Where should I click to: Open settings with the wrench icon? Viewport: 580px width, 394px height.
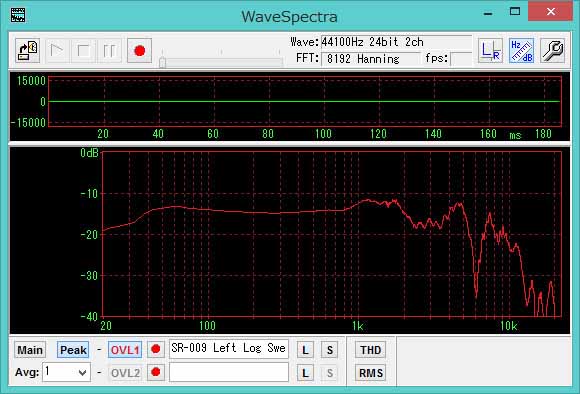point(552,51)
